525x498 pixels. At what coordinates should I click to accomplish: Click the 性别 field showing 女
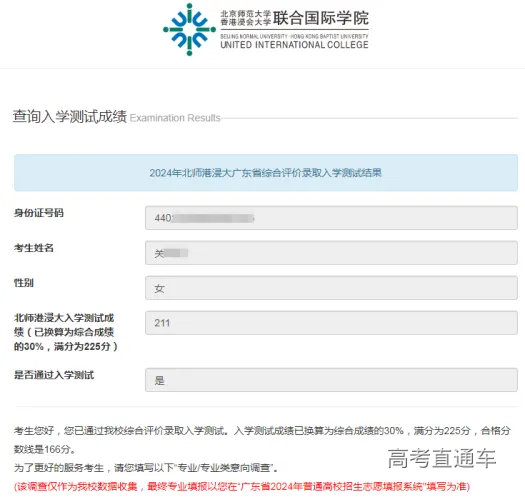331,288
